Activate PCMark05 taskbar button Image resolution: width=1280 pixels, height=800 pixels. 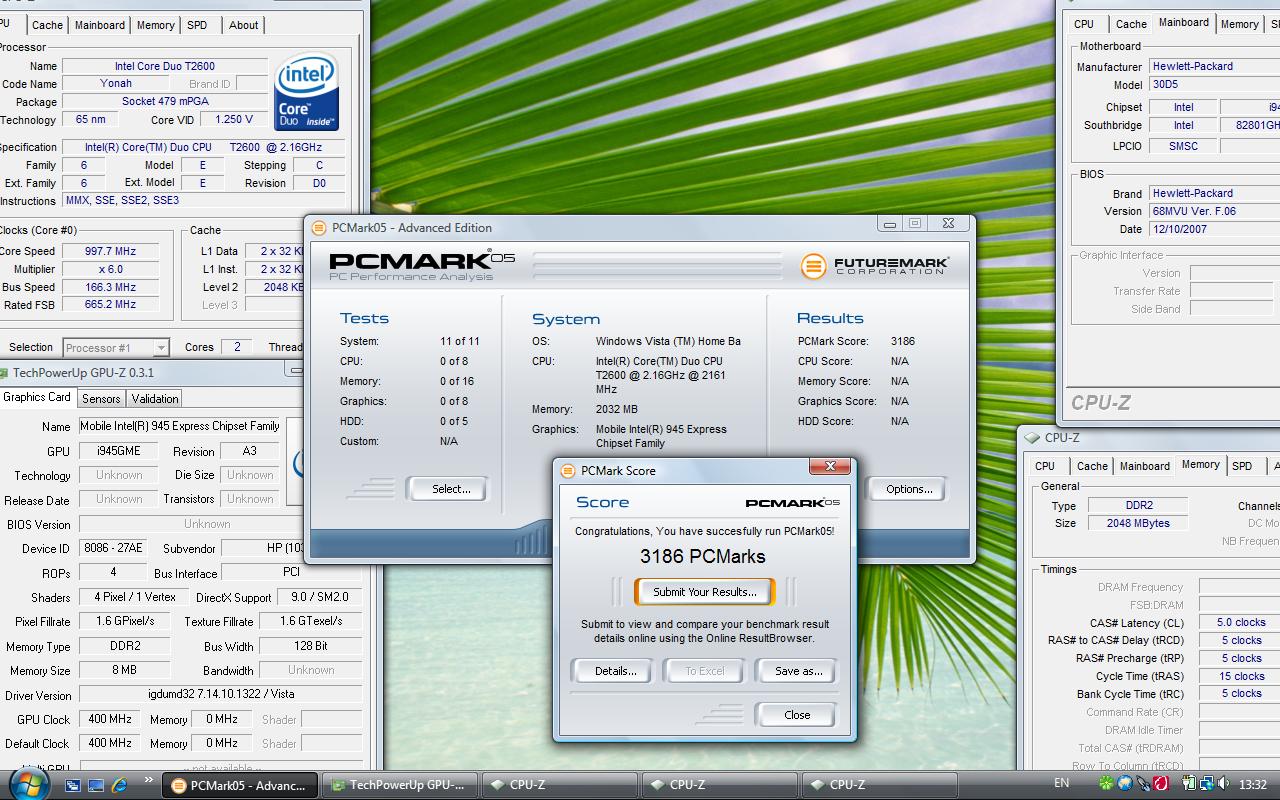click(x=240, y=785)
